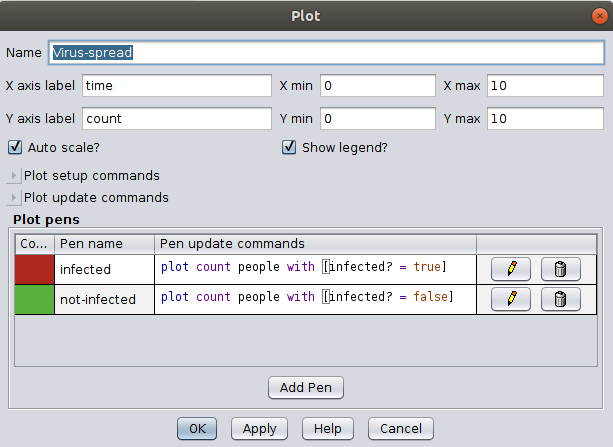Click the red infected pen color swatch

34,269
